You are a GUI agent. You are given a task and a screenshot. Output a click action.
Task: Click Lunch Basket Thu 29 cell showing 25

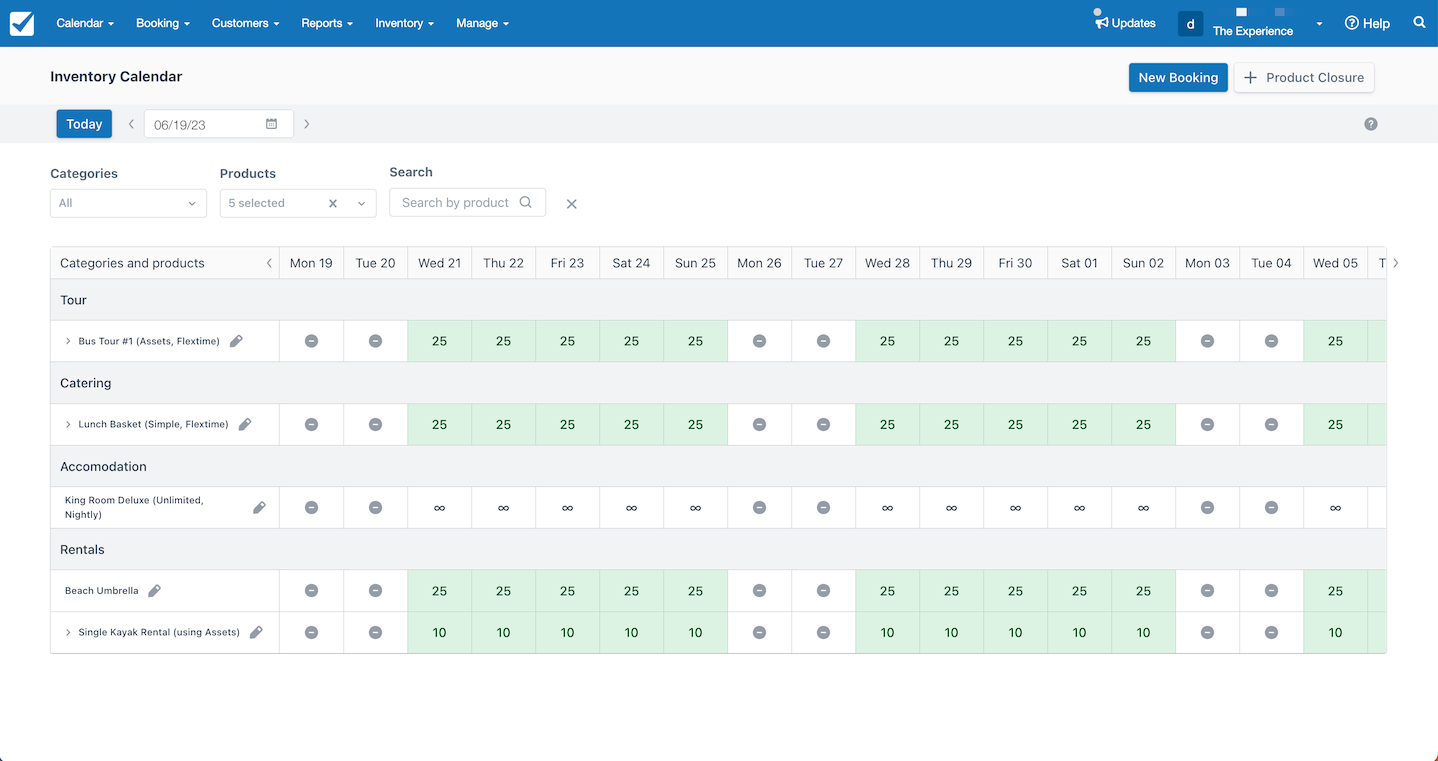click(x=951, y=424)
